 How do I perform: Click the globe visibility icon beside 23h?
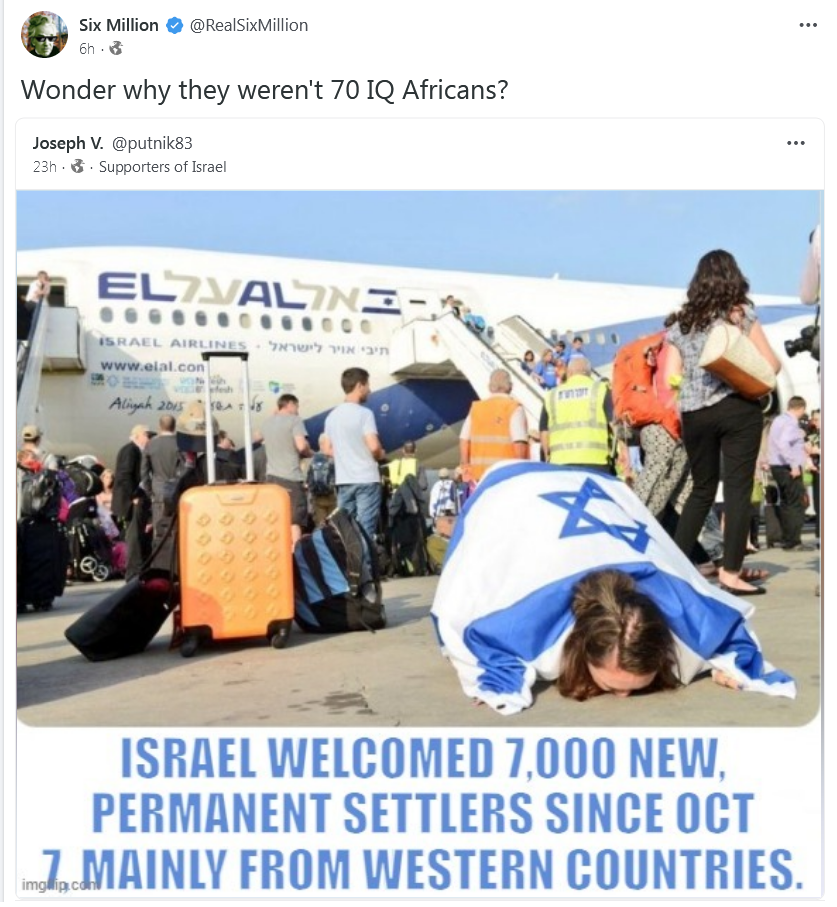pyautogui.click(x=78, y=167)
